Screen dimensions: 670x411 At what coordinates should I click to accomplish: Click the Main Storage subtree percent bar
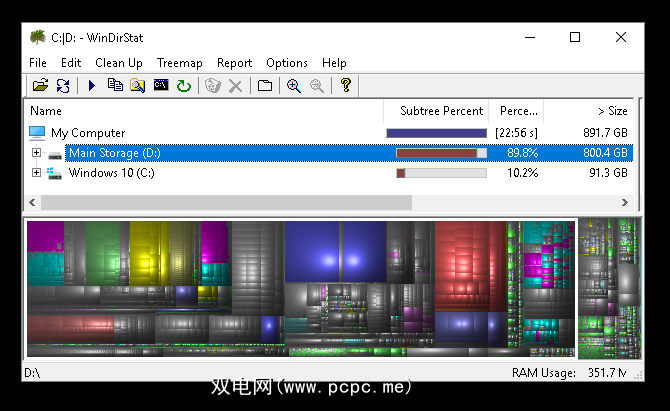pyautogui.click(x=441, y=153)
